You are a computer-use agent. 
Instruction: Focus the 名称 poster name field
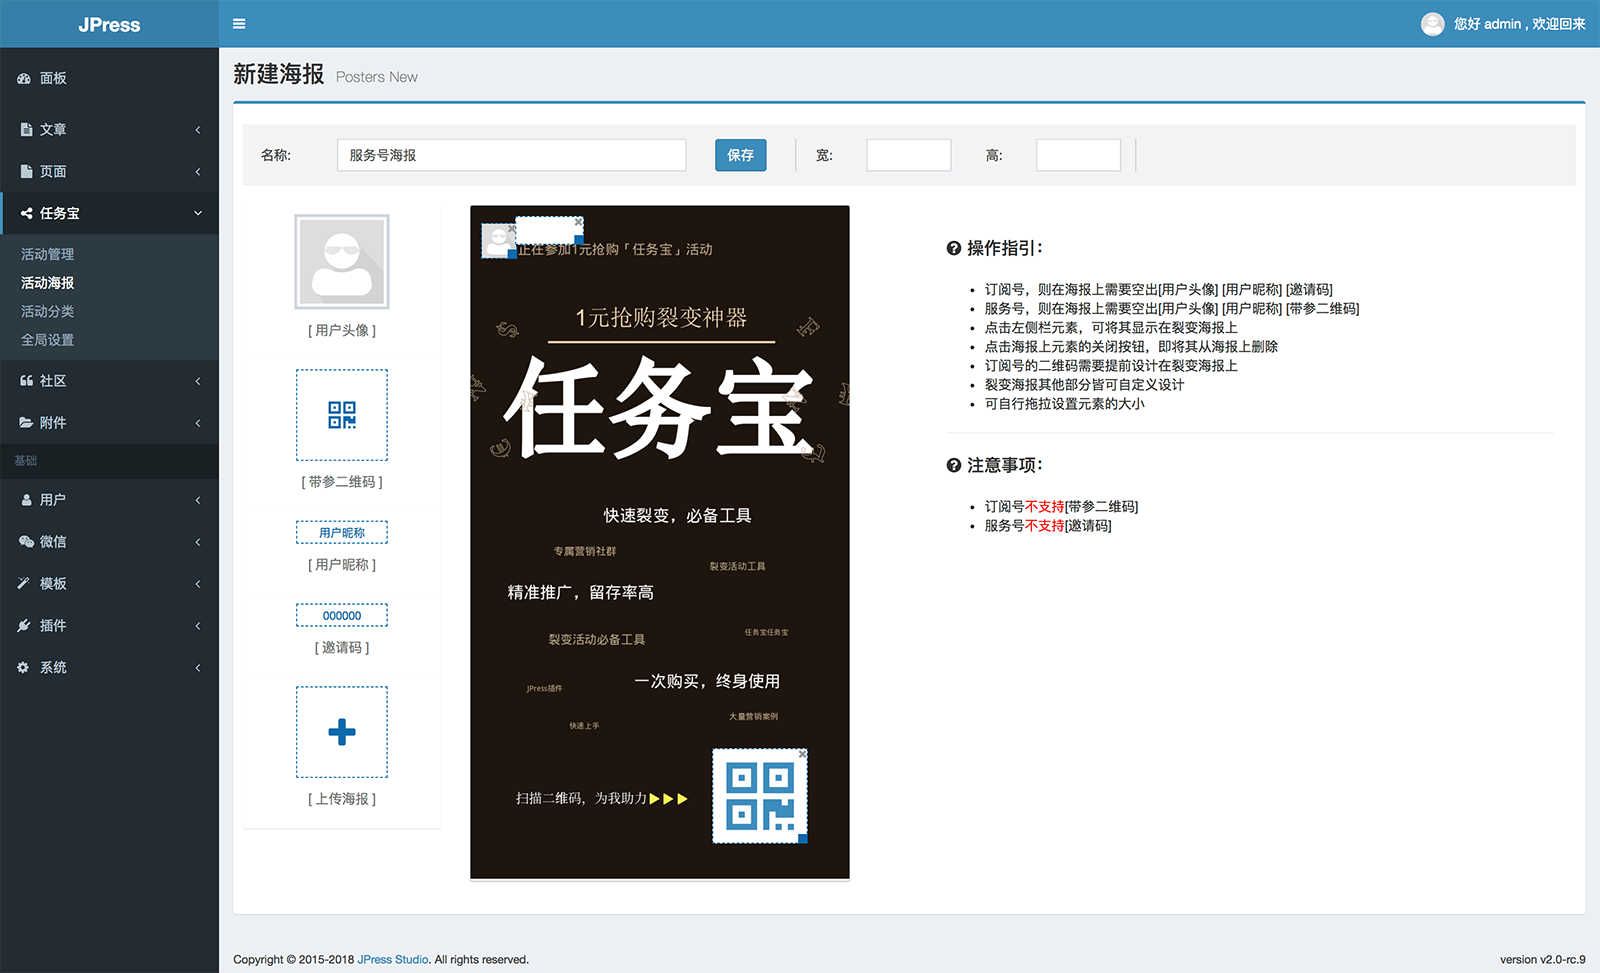click(x=511, y=155)
